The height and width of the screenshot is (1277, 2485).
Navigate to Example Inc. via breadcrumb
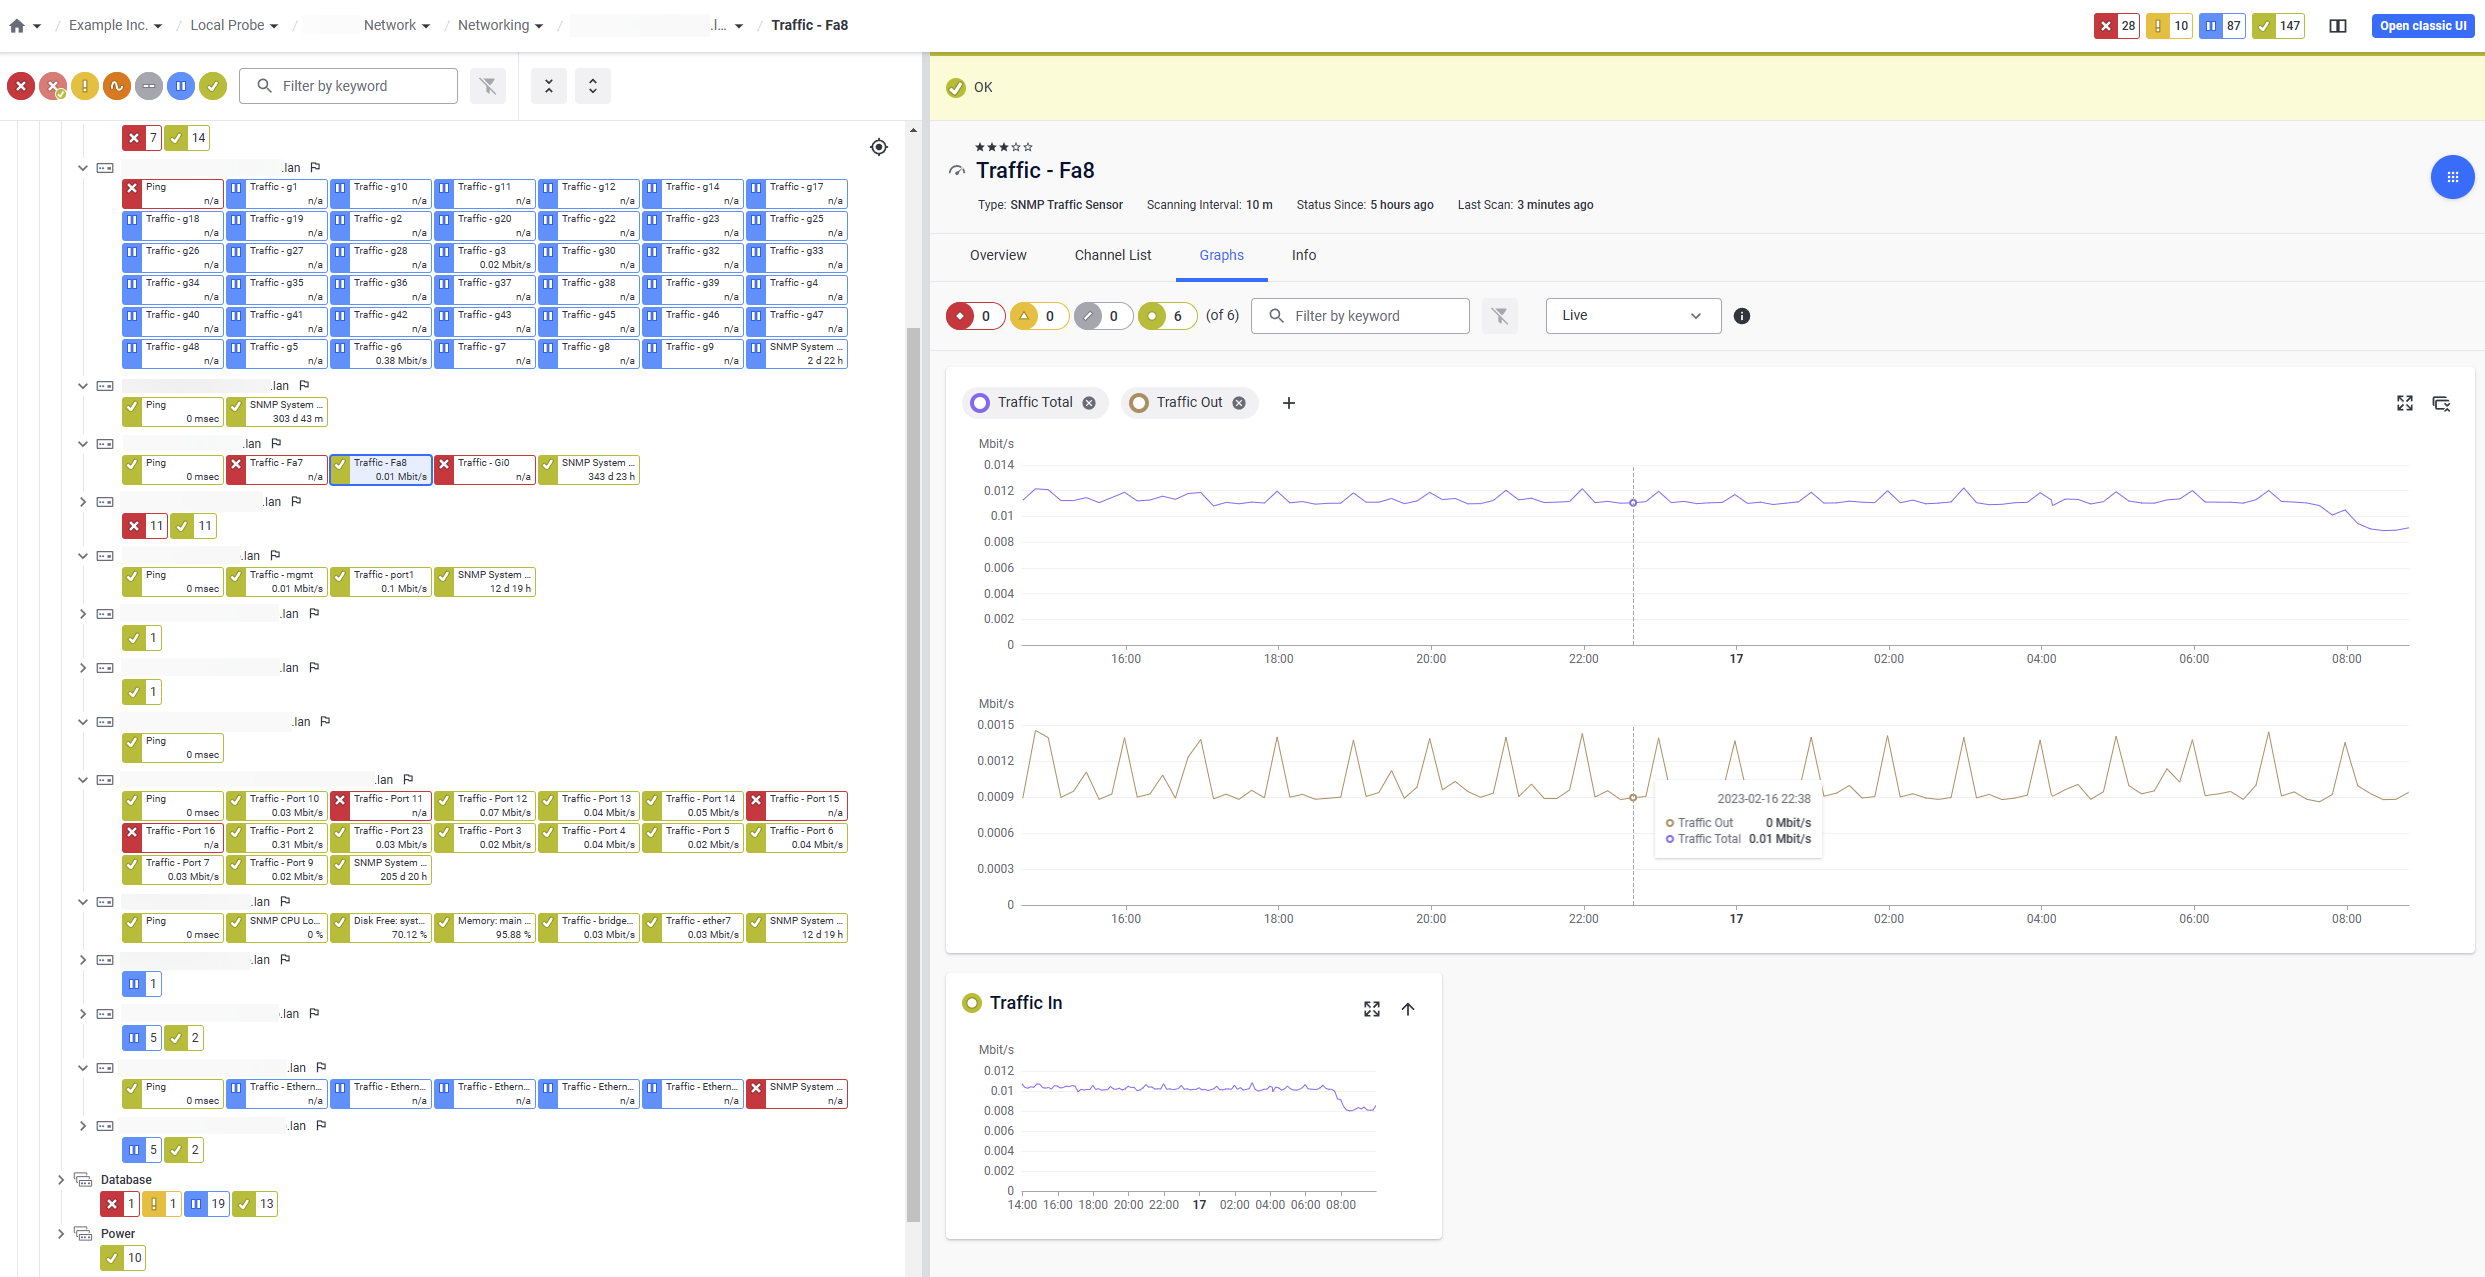(110, 25)
